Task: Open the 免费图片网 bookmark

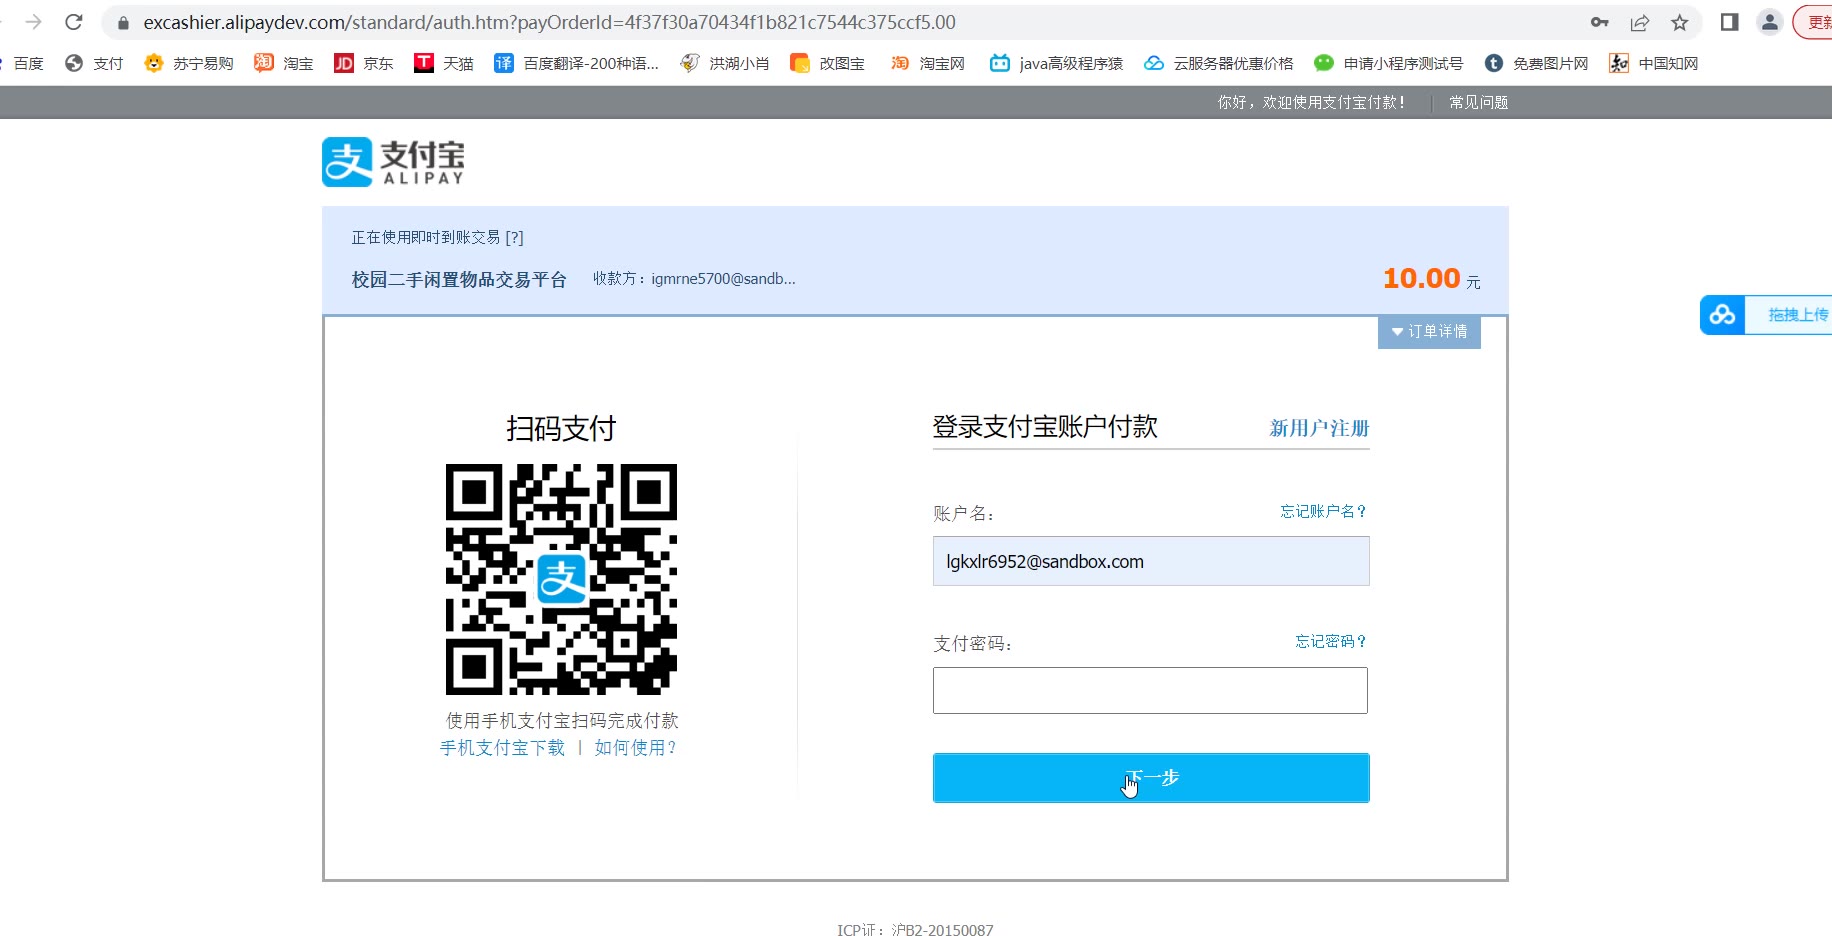Action: point(1537,63)
